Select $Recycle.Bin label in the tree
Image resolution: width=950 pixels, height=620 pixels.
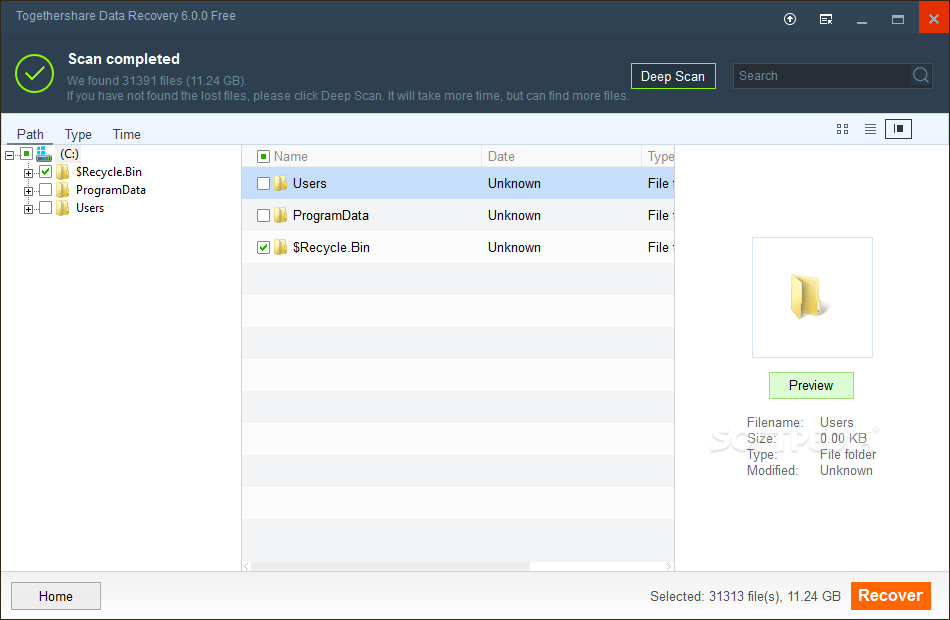(x=109, y=172)
